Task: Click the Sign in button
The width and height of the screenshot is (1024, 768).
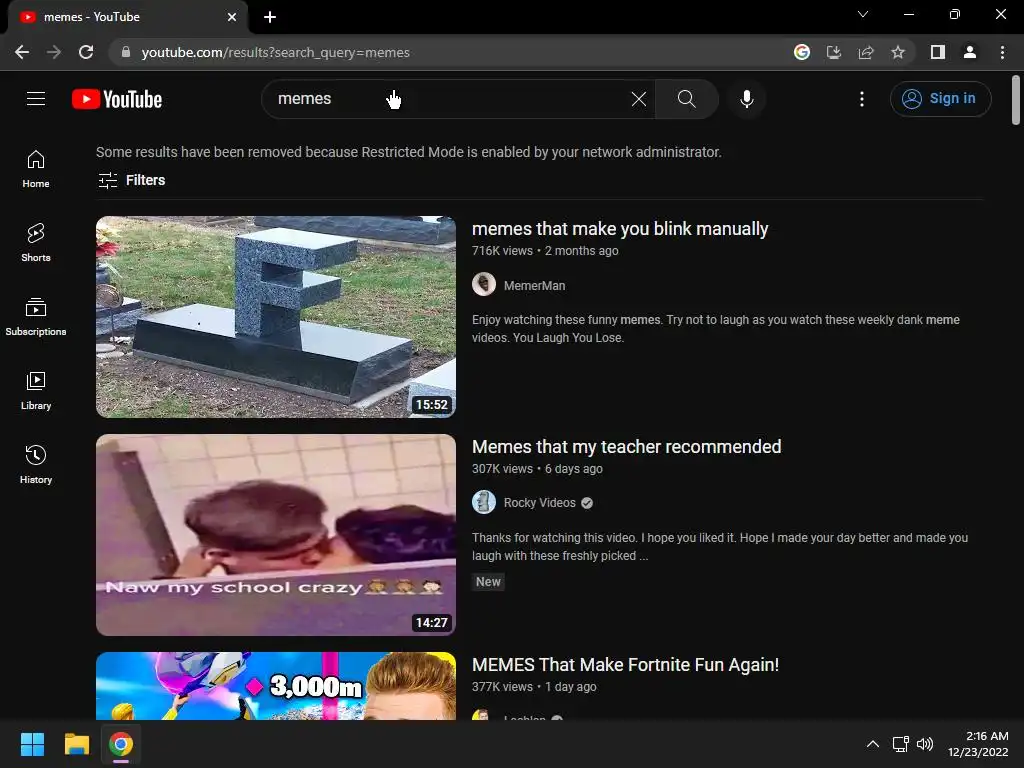Action: coord(940,99)
